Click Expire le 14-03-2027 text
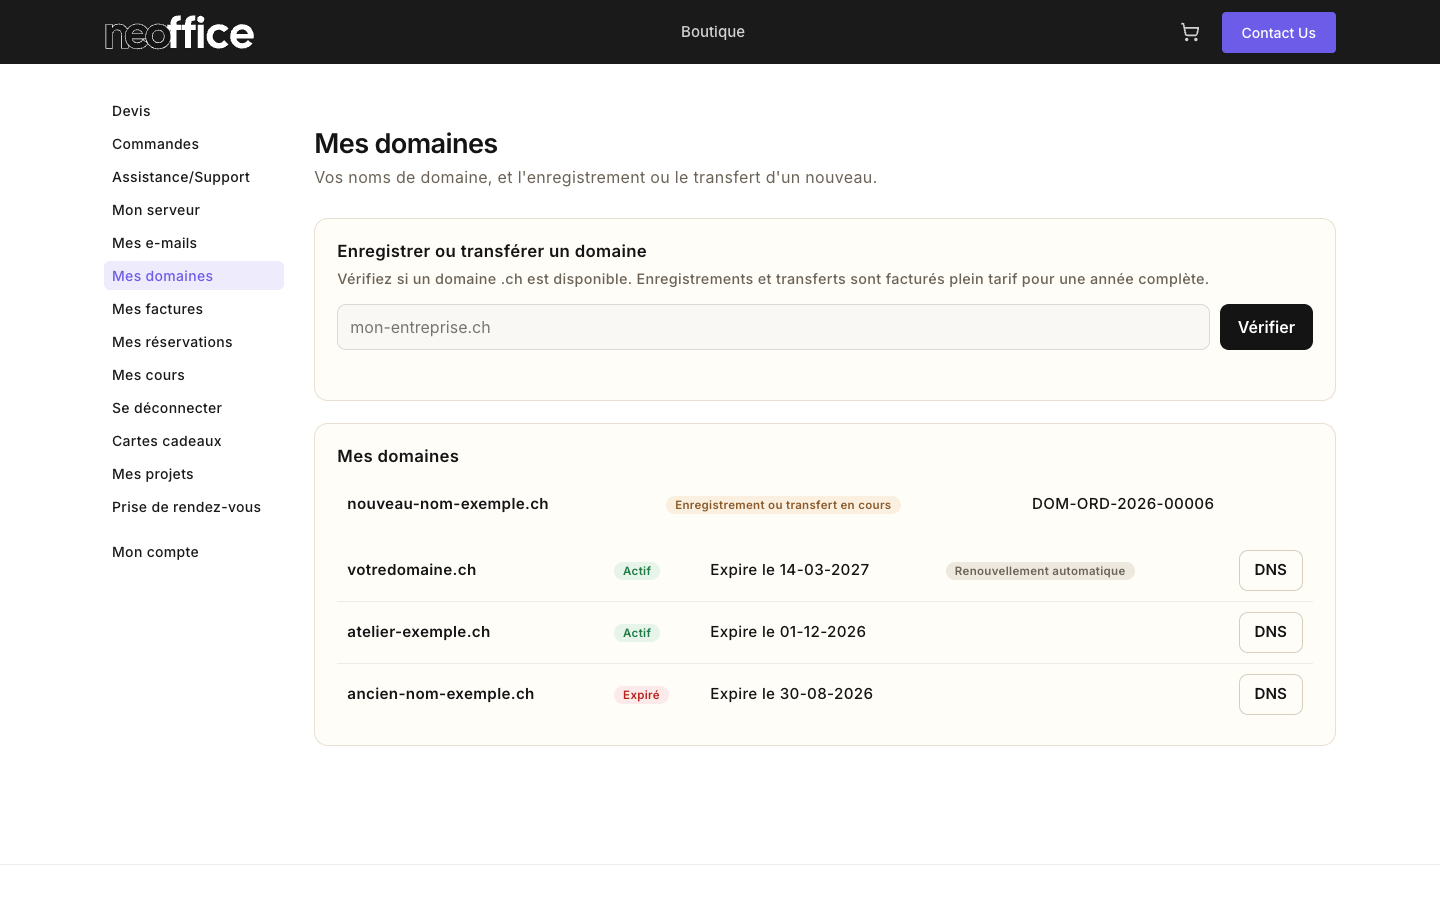The image size is (1440, 900). click(789, 570)
